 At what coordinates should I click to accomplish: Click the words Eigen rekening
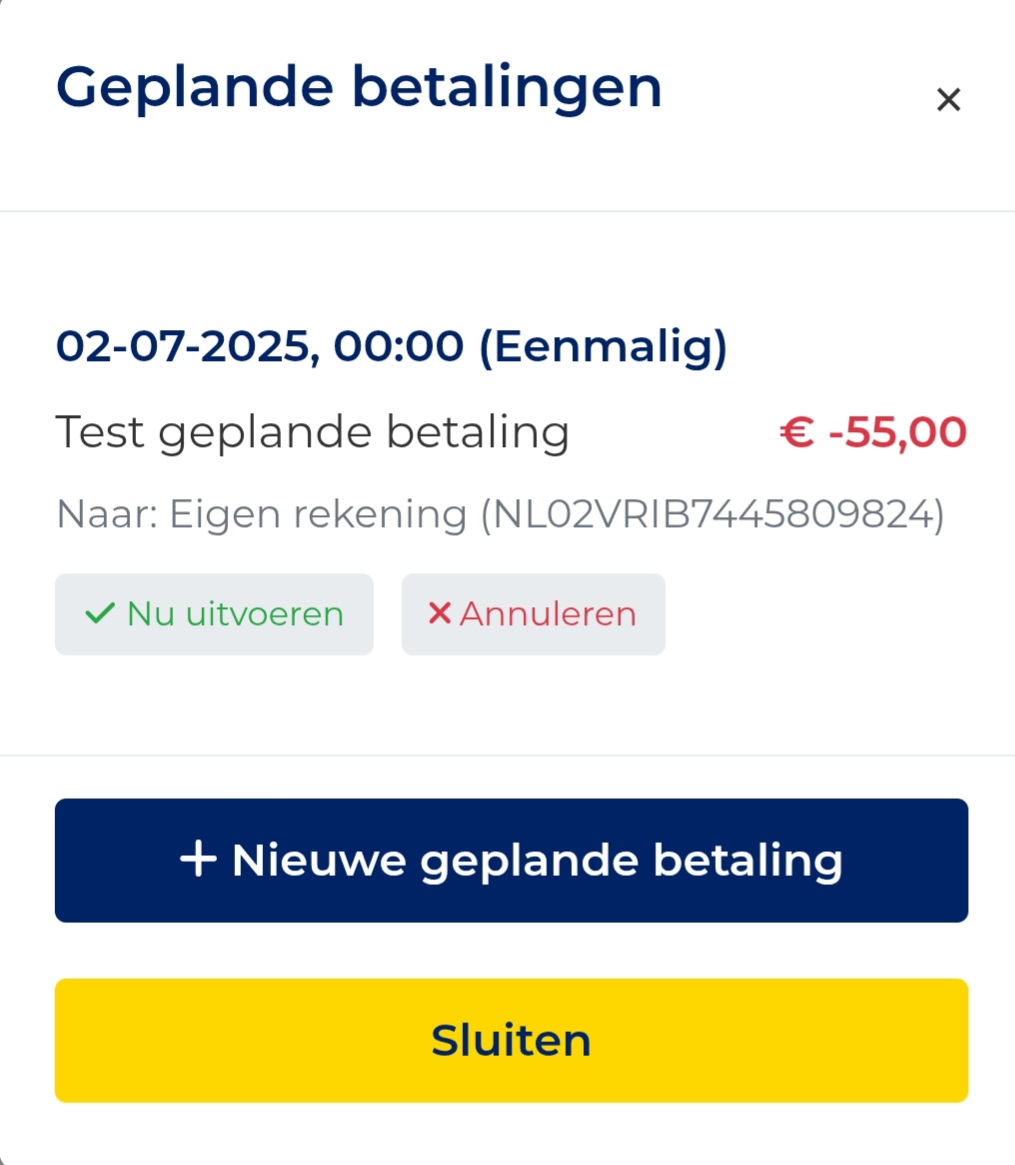tap(318, 514)
